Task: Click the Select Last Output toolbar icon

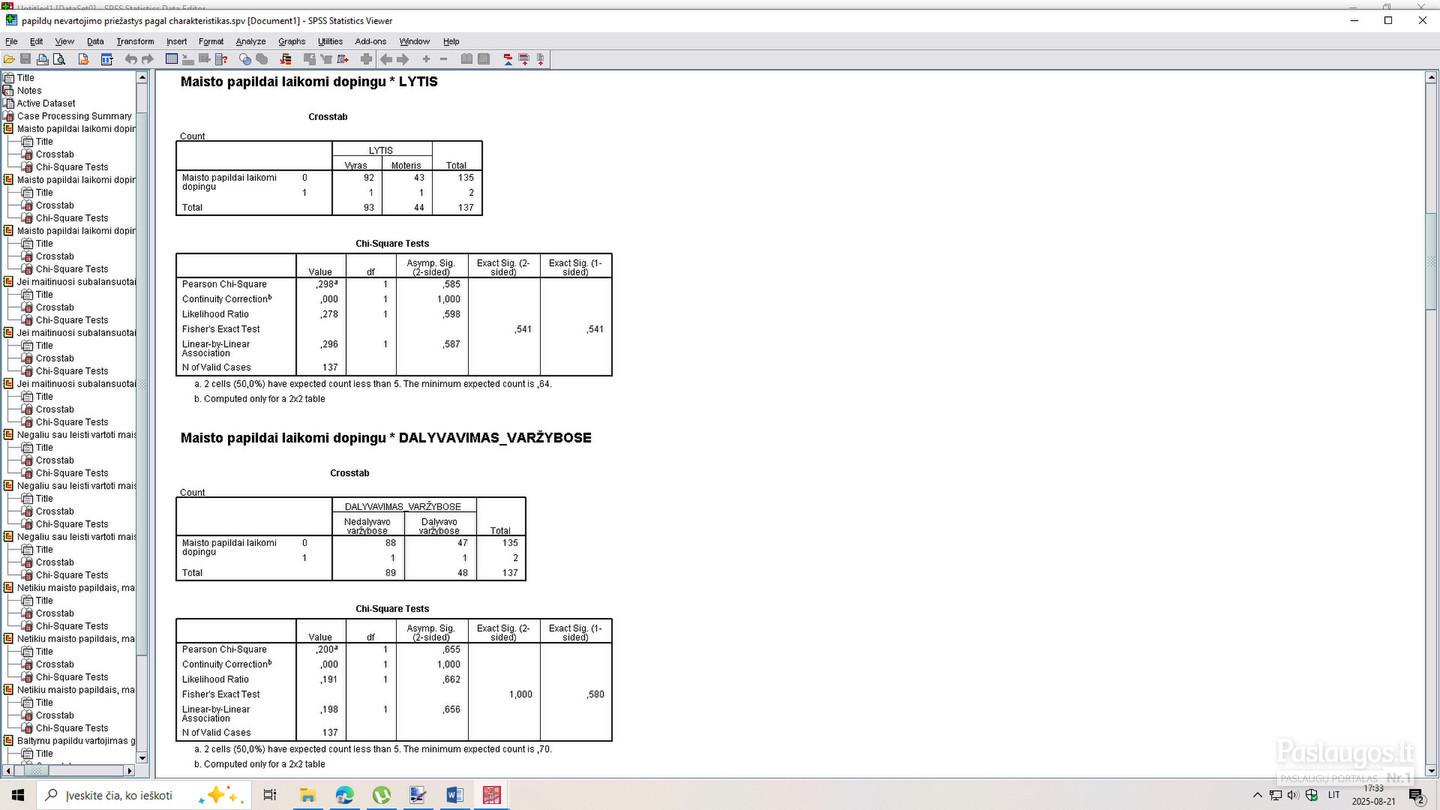Action: pyautogui.click(x=286, y=60)
